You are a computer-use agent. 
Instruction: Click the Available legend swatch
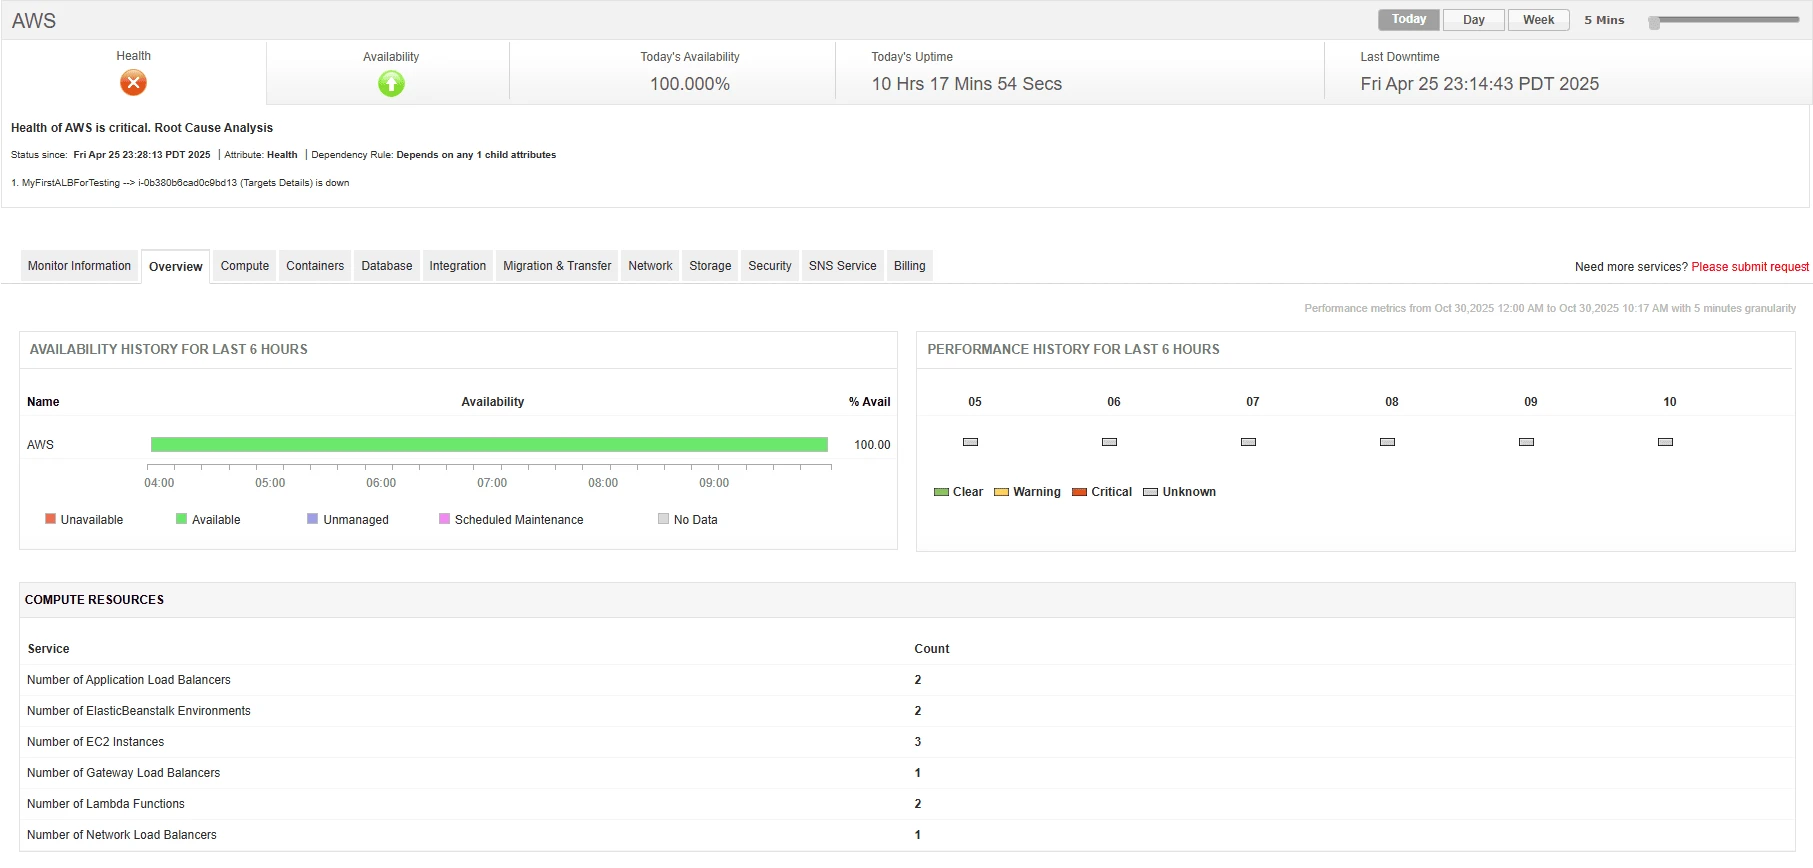(x=181, y=519)
